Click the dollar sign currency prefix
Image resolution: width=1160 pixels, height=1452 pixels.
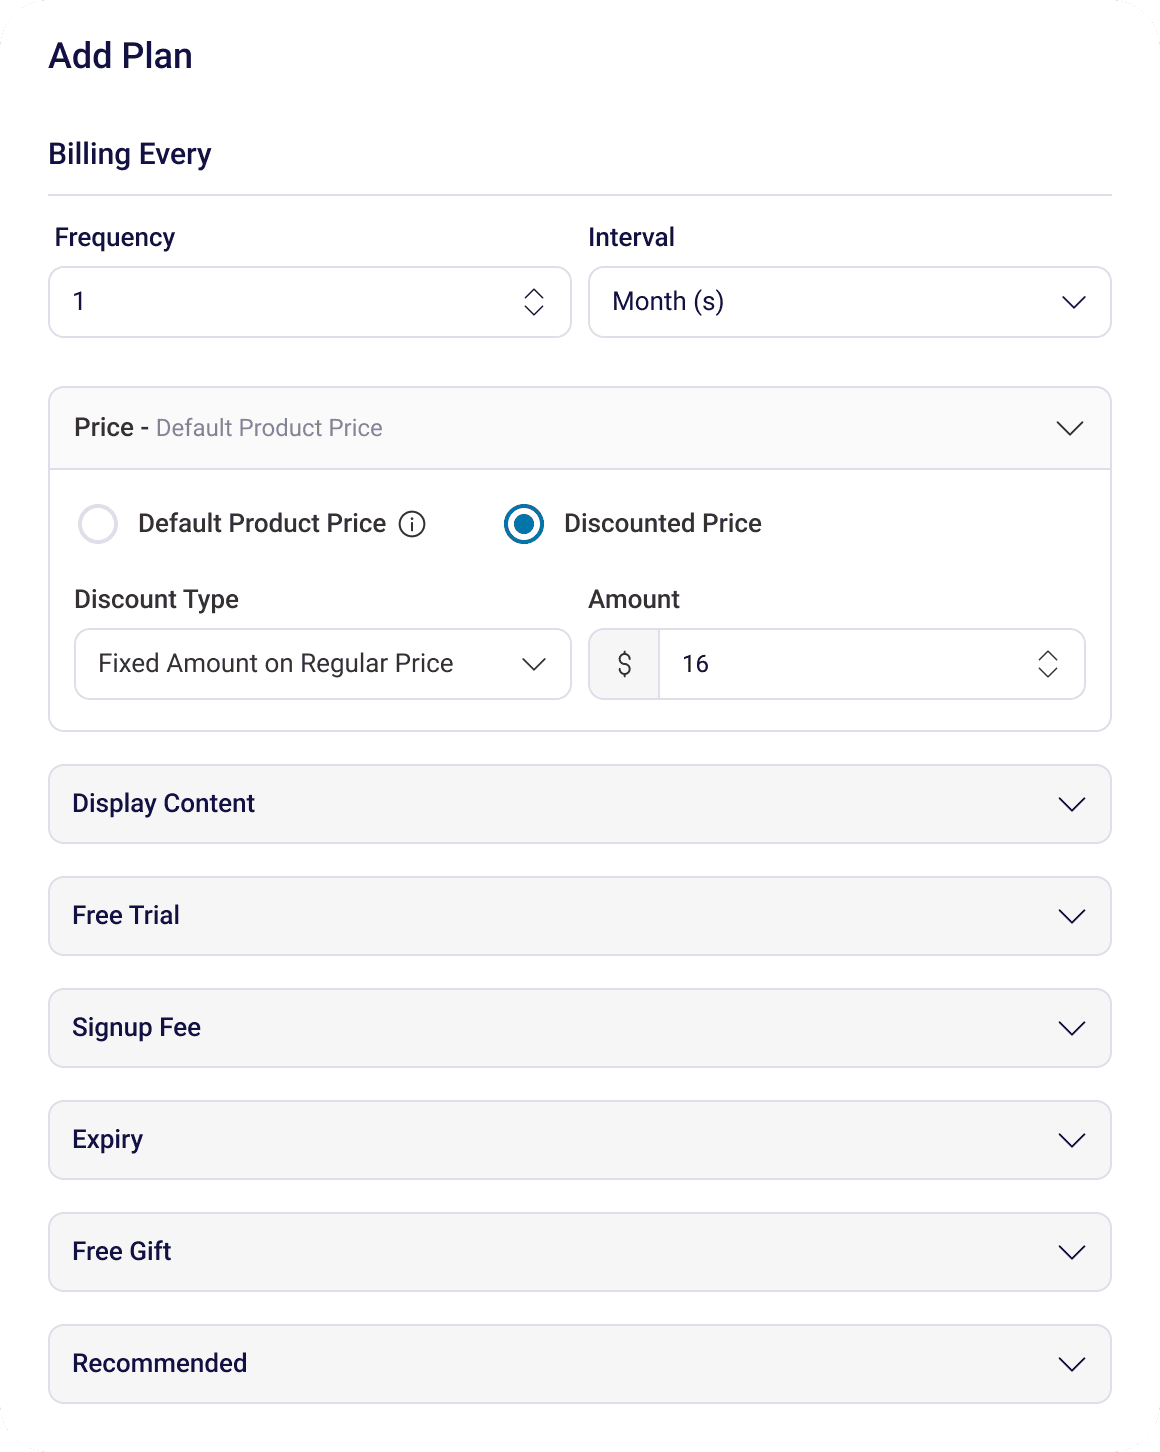pos(624,664)
